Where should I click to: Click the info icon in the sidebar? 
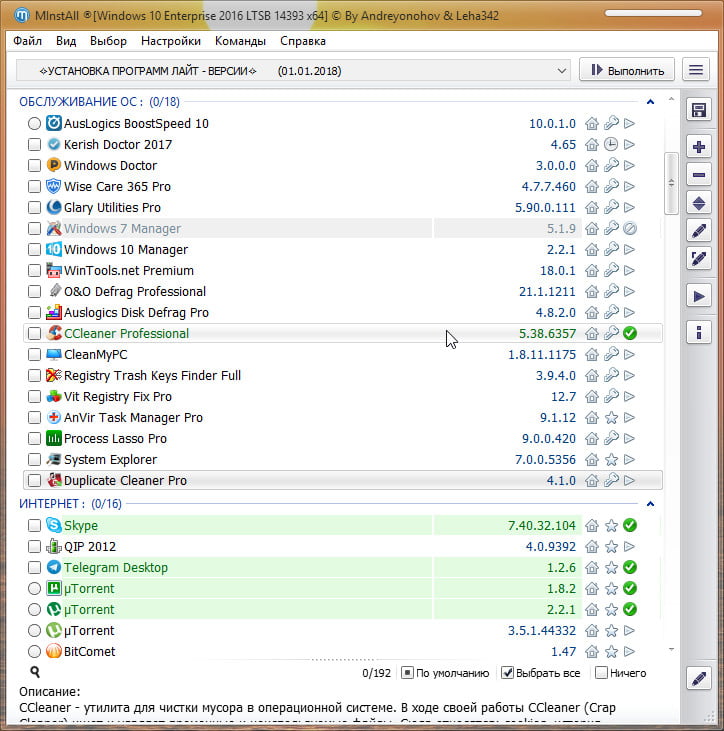coord(699,332)
